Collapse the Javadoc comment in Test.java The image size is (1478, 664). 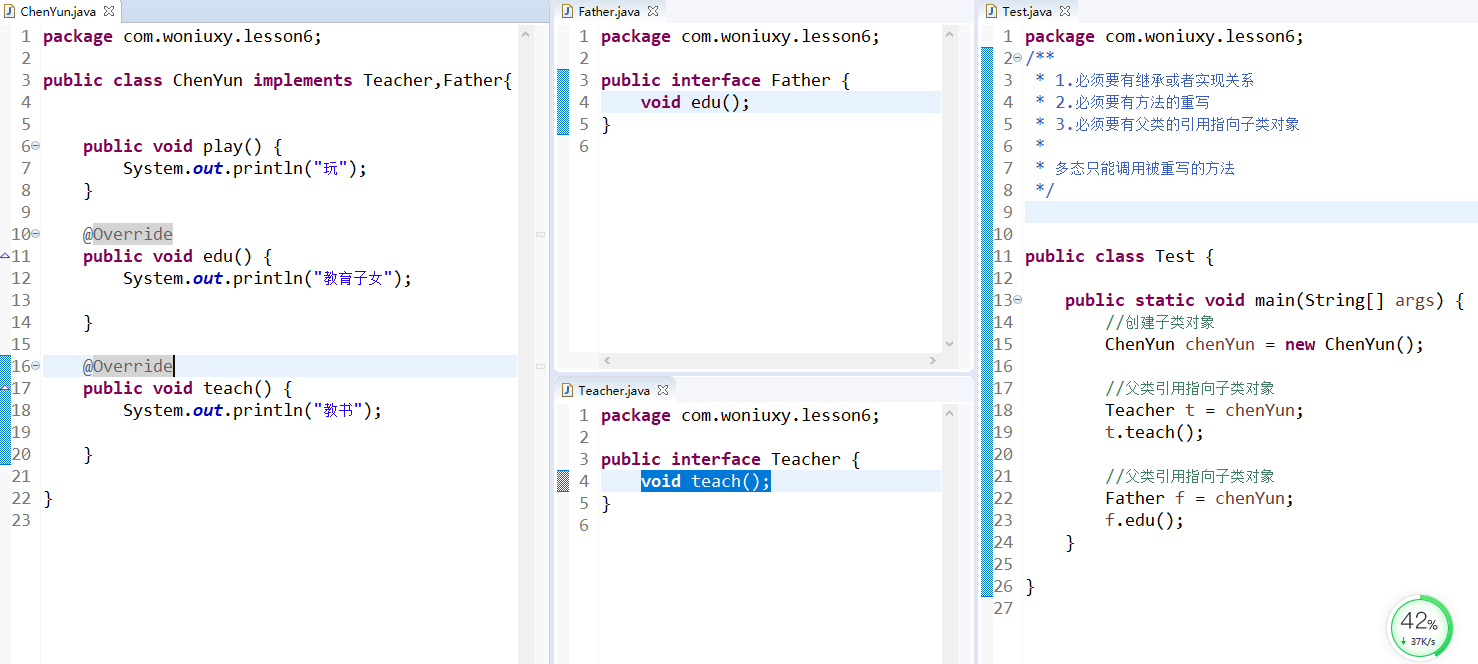[x=1018, y=58]
